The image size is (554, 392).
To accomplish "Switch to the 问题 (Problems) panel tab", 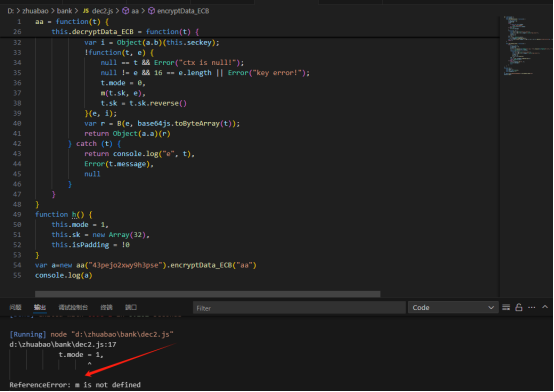I will [x=16, y=307].
